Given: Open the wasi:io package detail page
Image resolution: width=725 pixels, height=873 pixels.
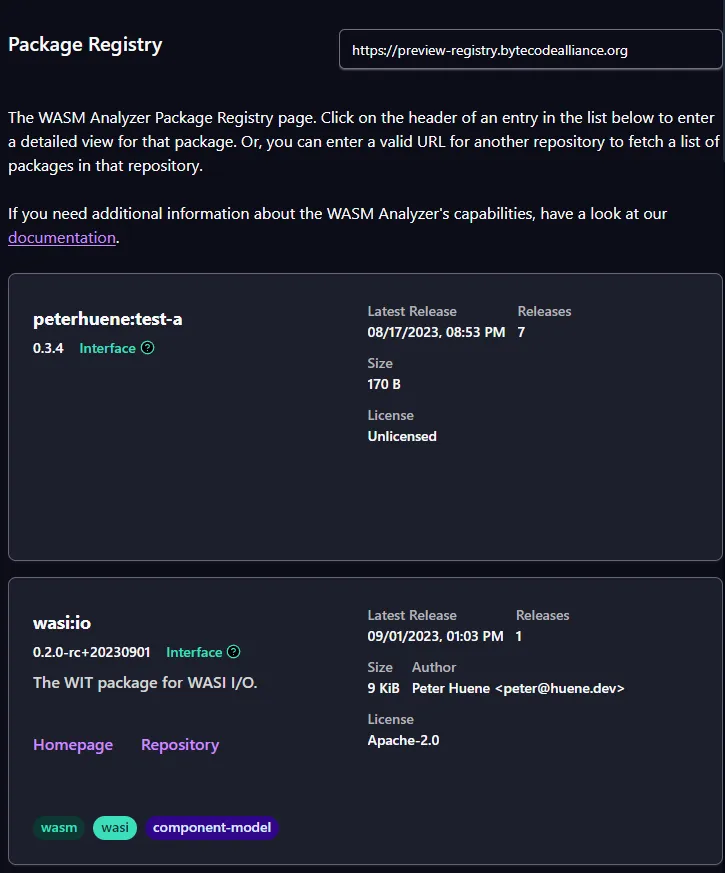Looking at the screenshot, I should point(61,621).
